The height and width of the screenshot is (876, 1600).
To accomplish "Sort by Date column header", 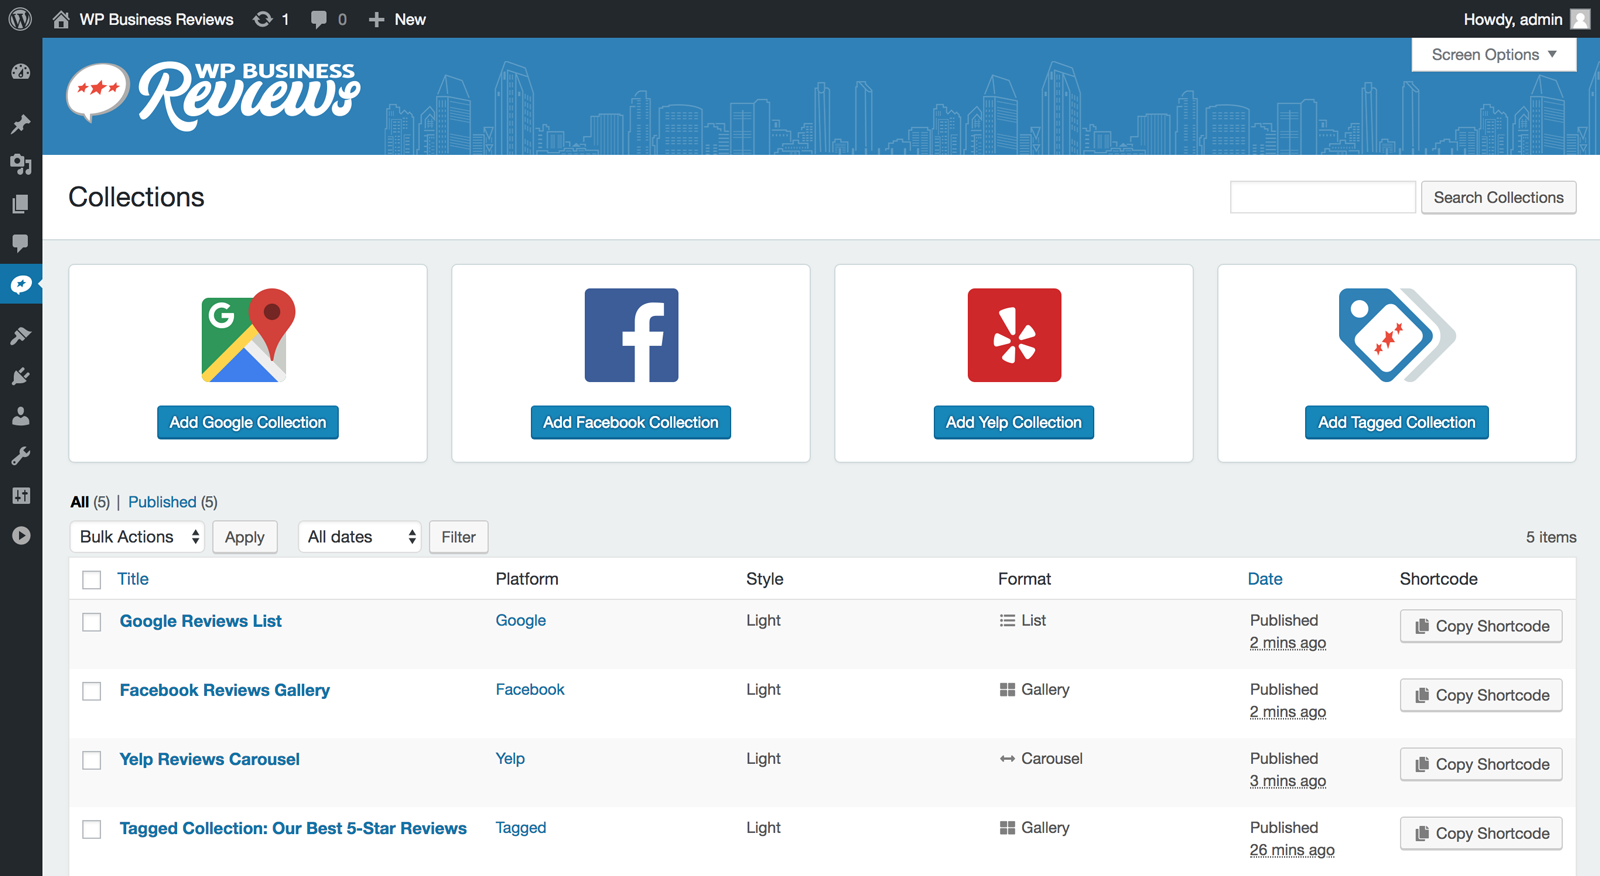I will pyautogui.click(x=1265, y=579).
